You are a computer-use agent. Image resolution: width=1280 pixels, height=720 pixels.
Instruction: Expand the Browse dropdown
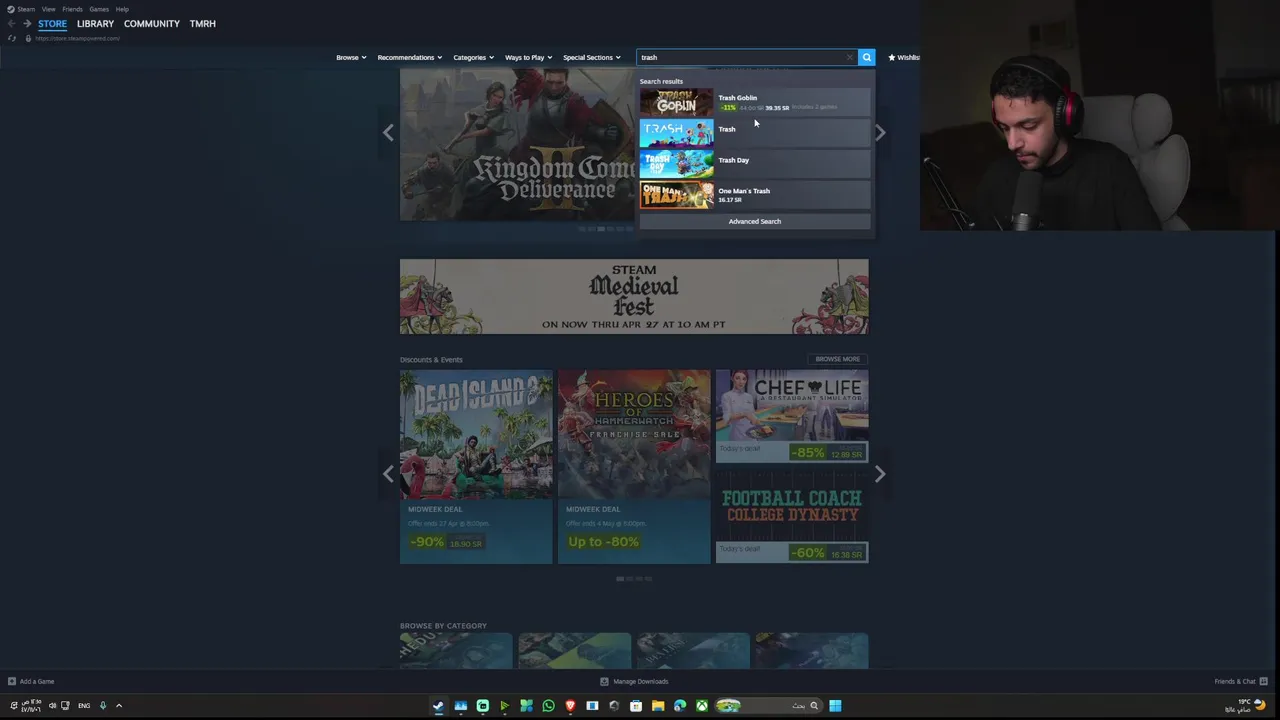pyautogui.click(x=351, y=57)
